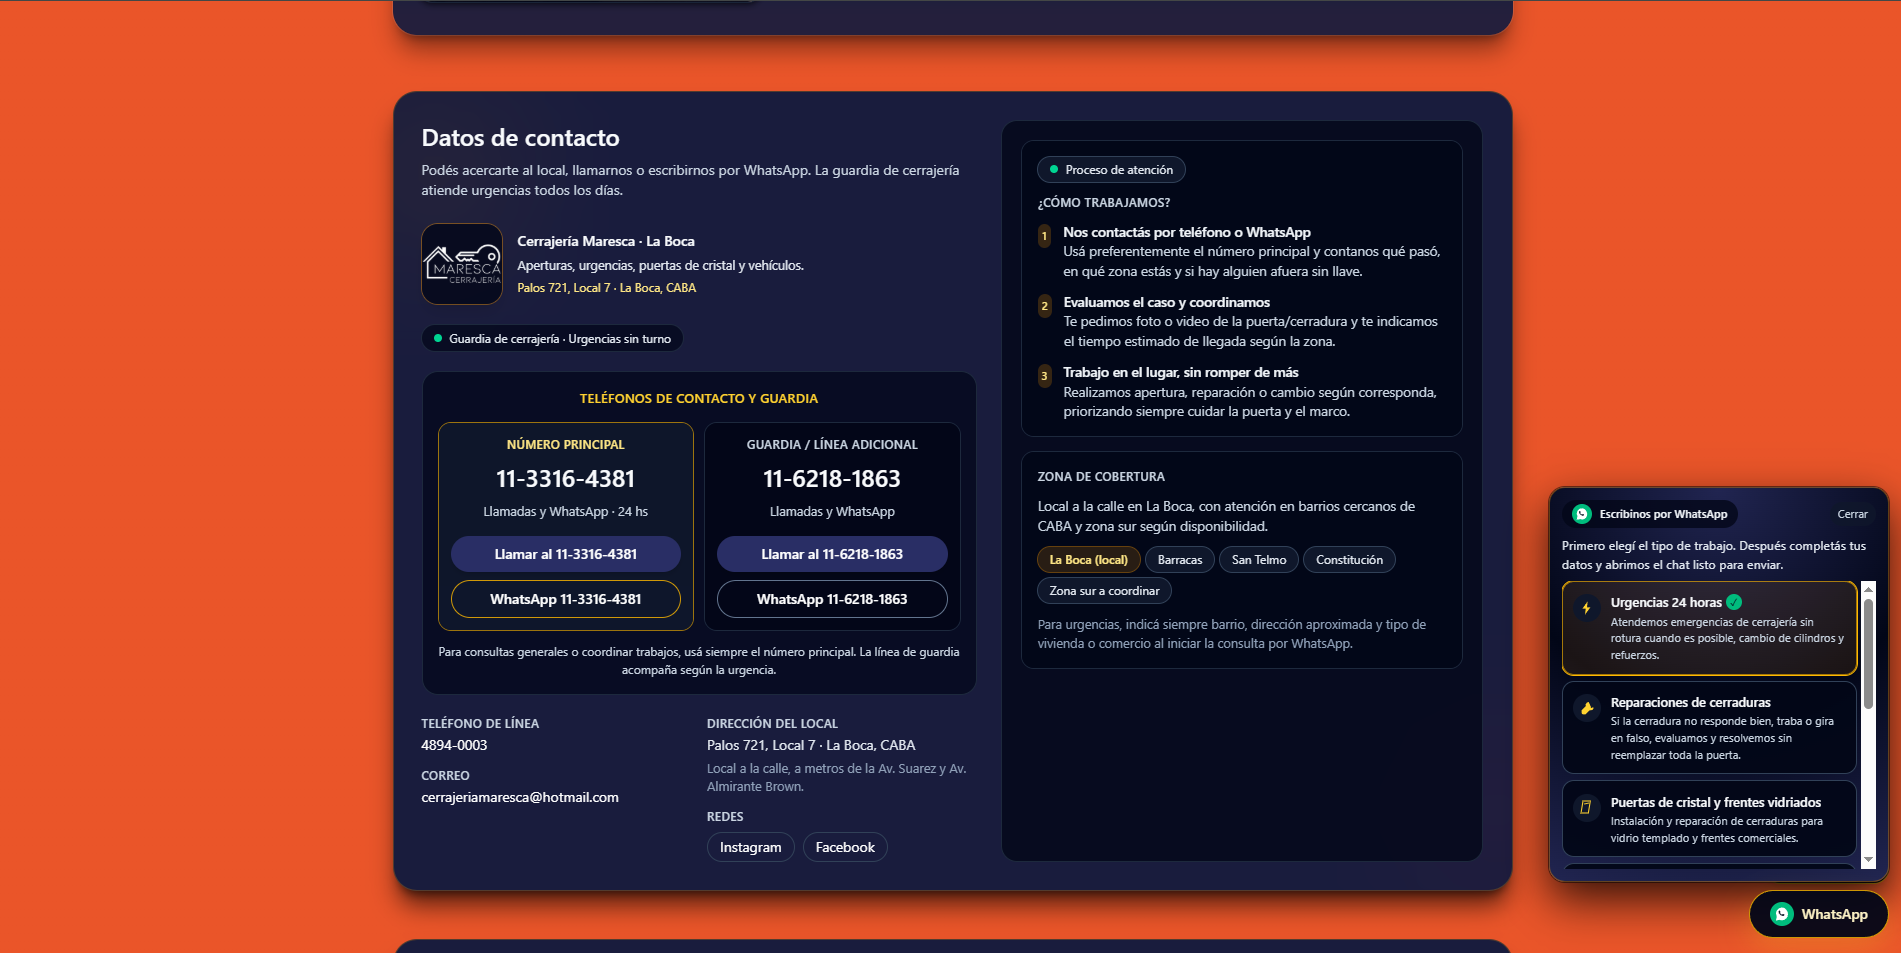Open the Guardia de cerrajería status badge
This screenshot has height=953, width=1901.
551,338
